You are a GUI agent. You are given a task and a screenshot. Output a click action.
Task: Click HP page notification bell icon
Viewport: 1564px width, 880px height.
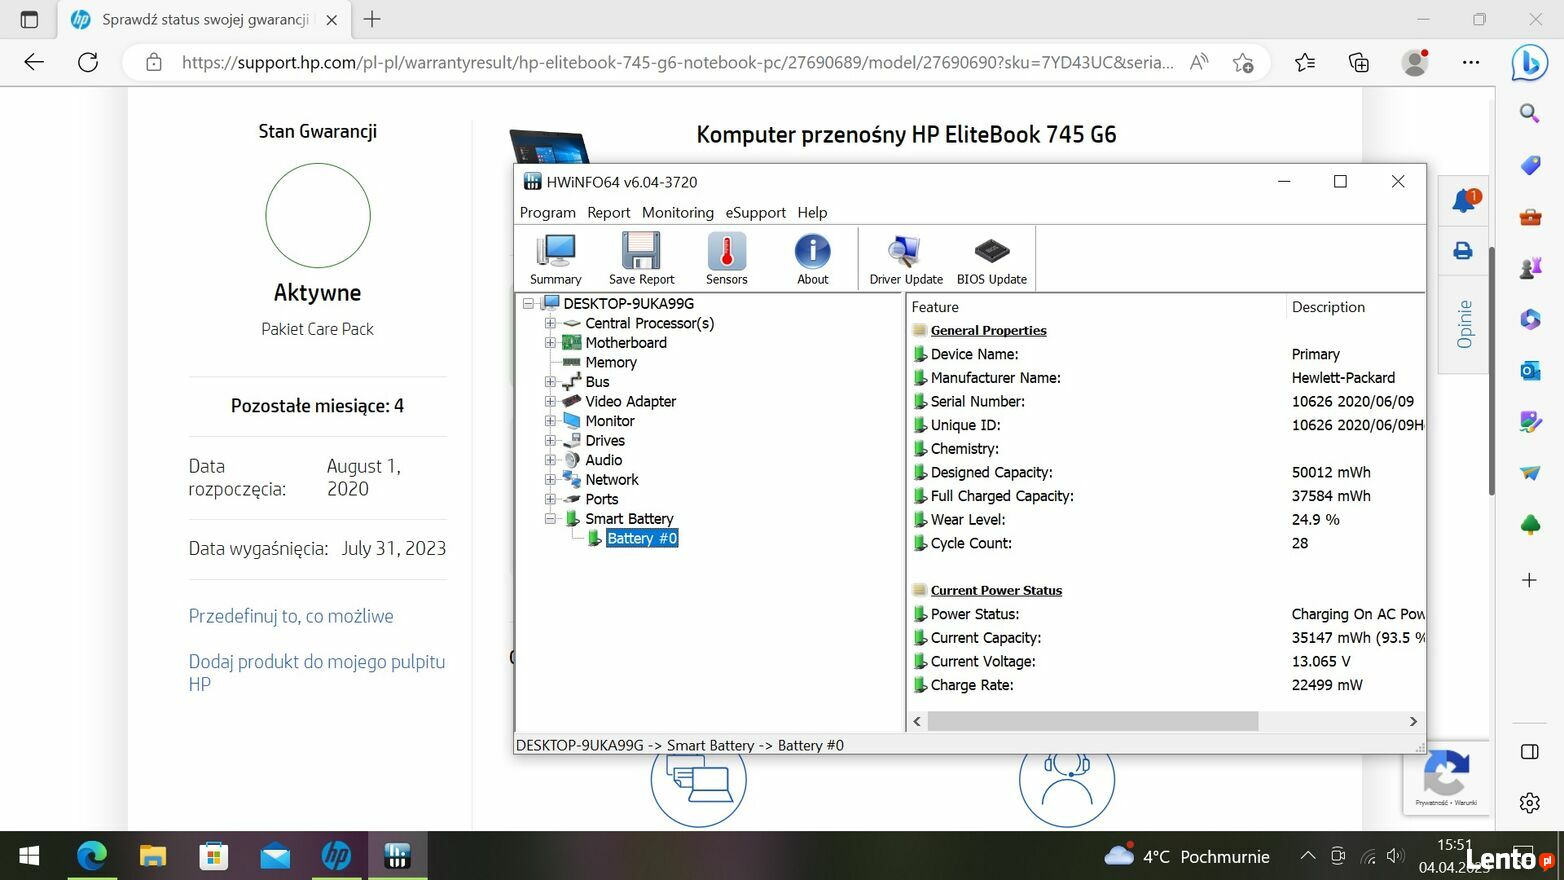(1464, 200)
